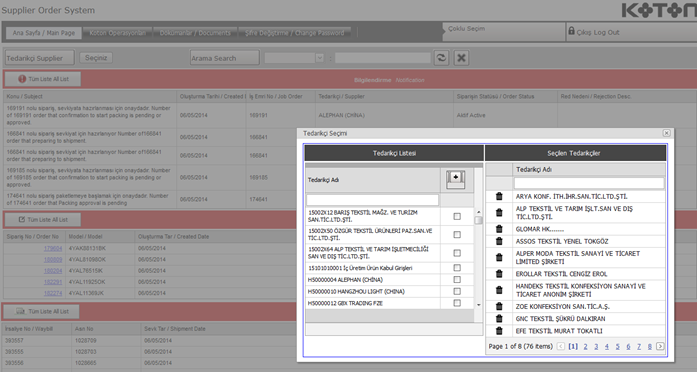Remove ALPER MODA TEKSTİL from selection
Viewport: 697px width, 372px height.
tap(499, 257)
